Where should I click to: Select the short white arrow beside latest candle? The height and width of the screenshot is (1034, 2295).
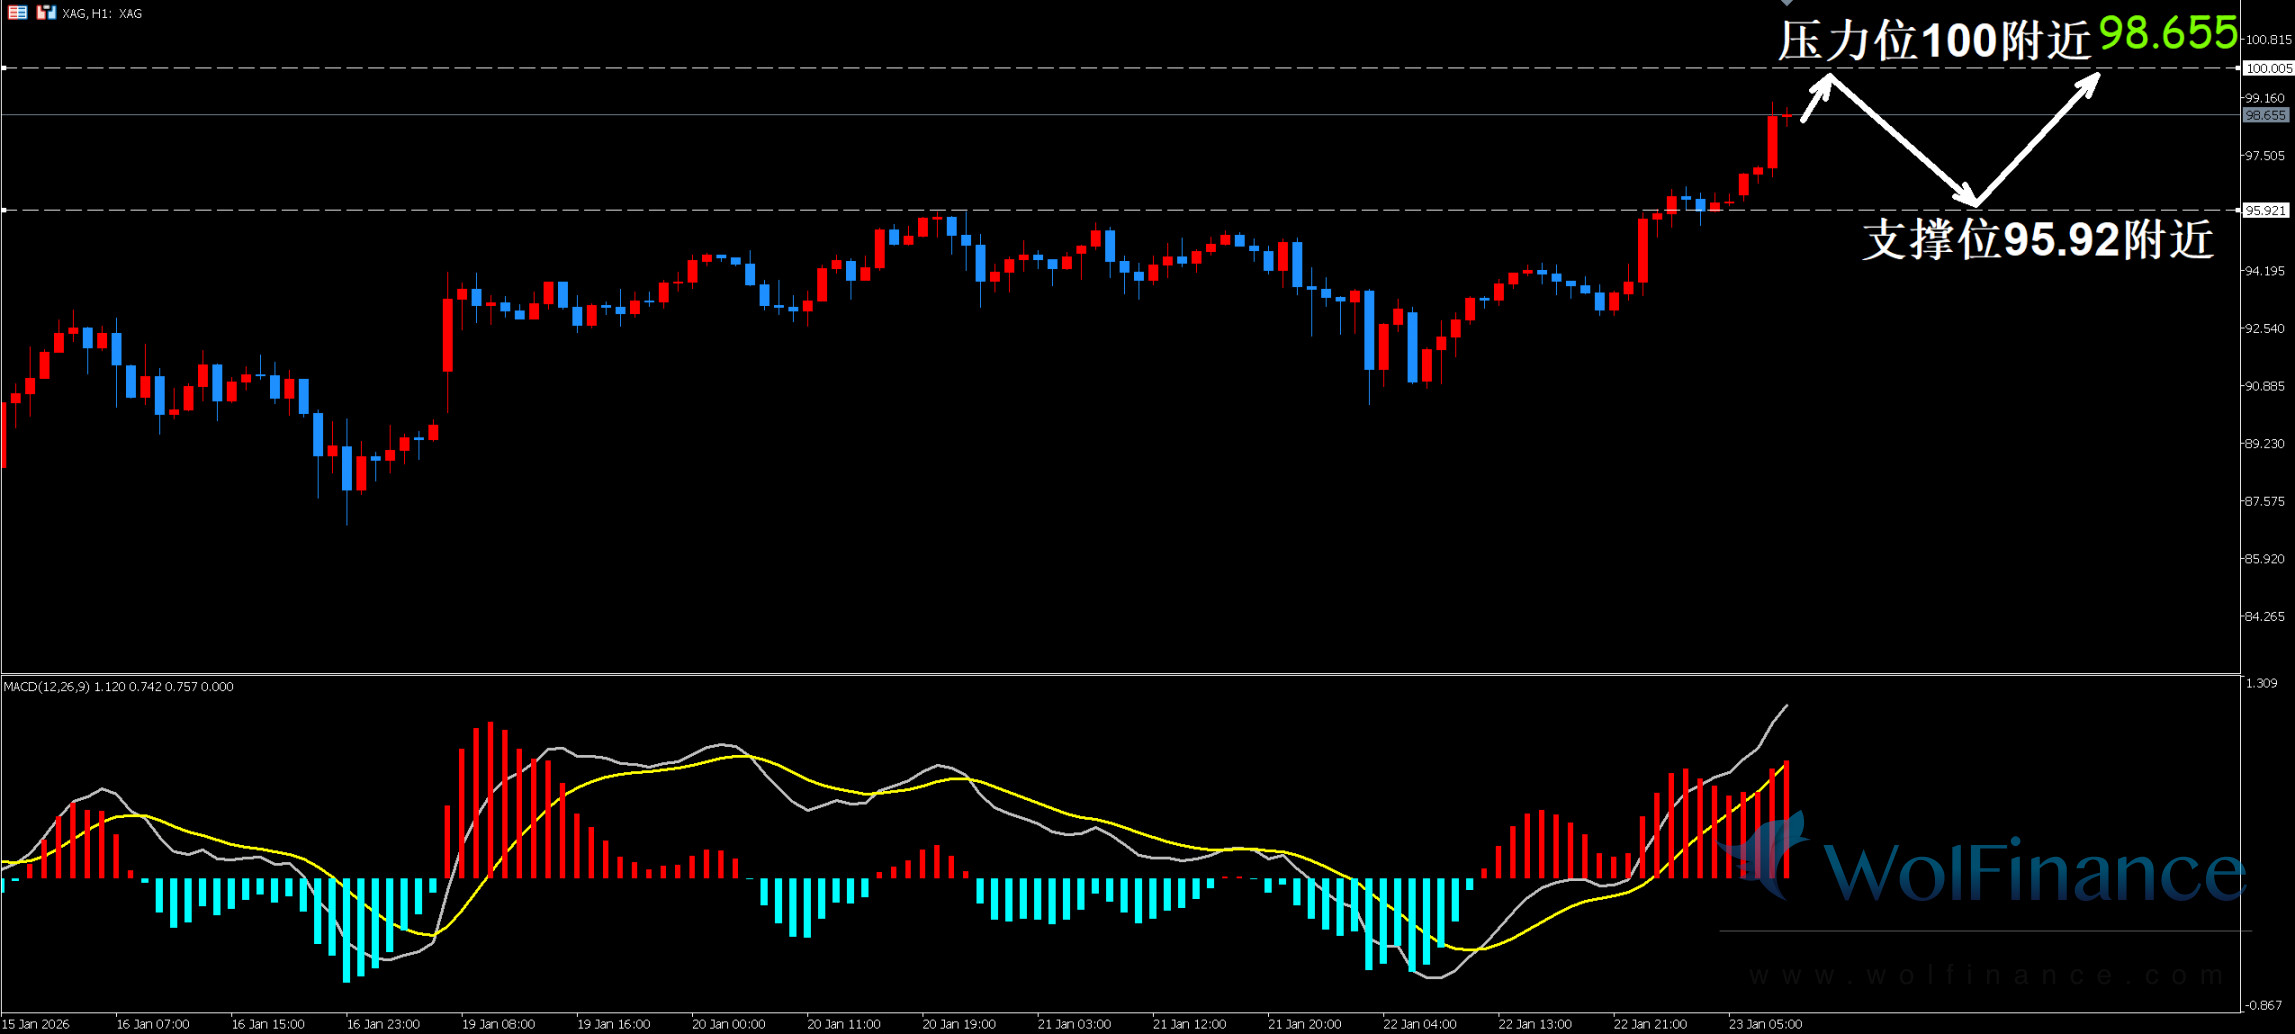(1815, 100)
